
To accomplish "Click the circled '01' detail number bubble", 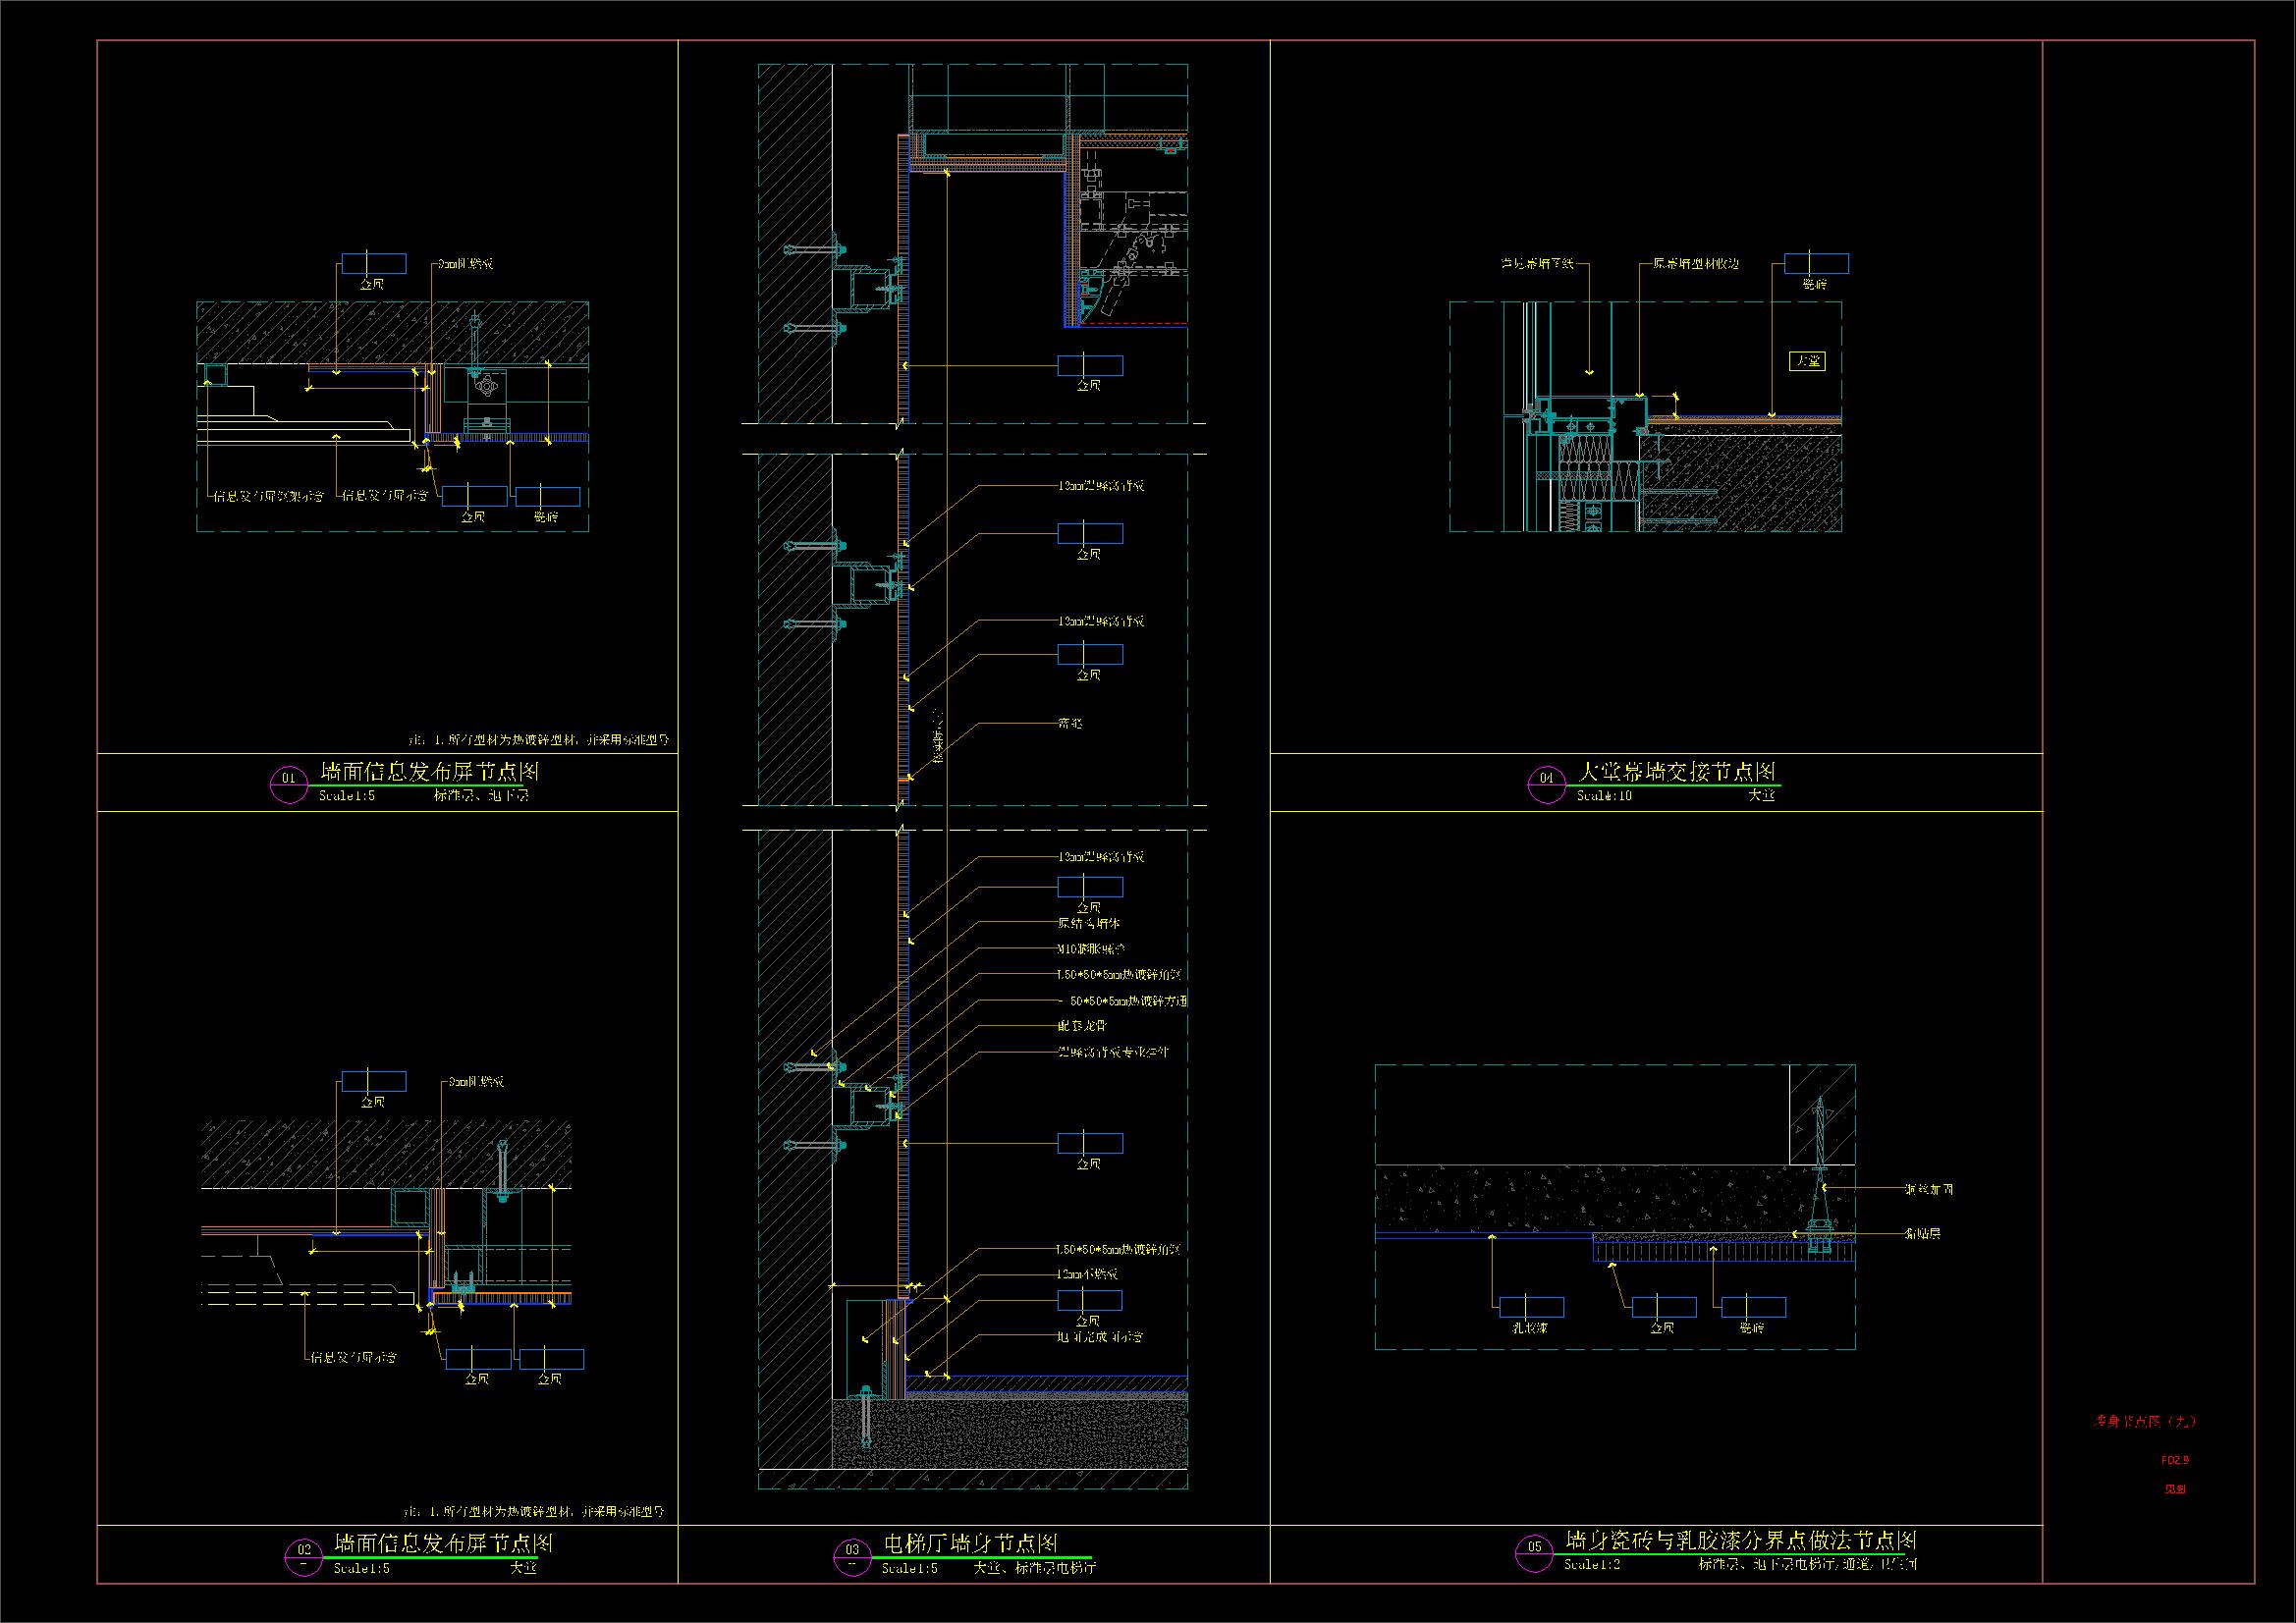I will (289, 786).
